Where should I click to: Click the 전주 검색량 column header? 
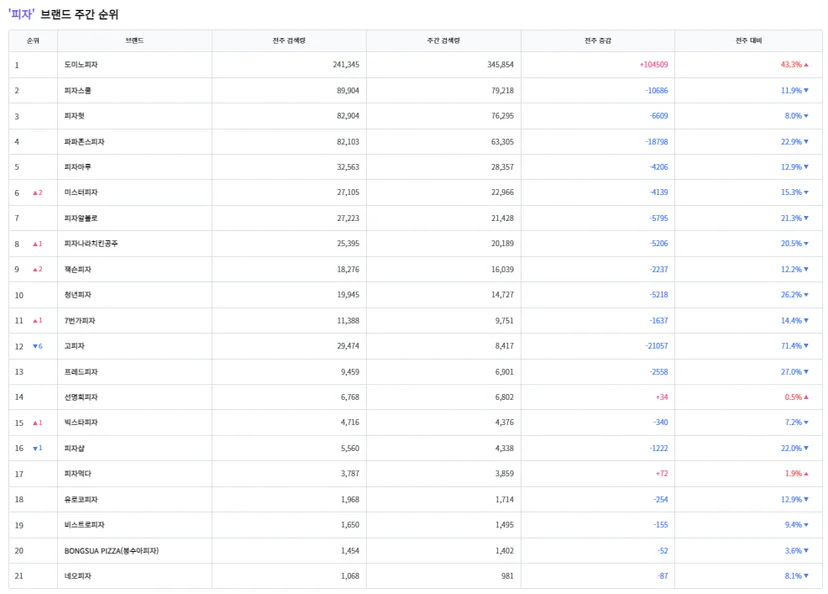point(289,41)
